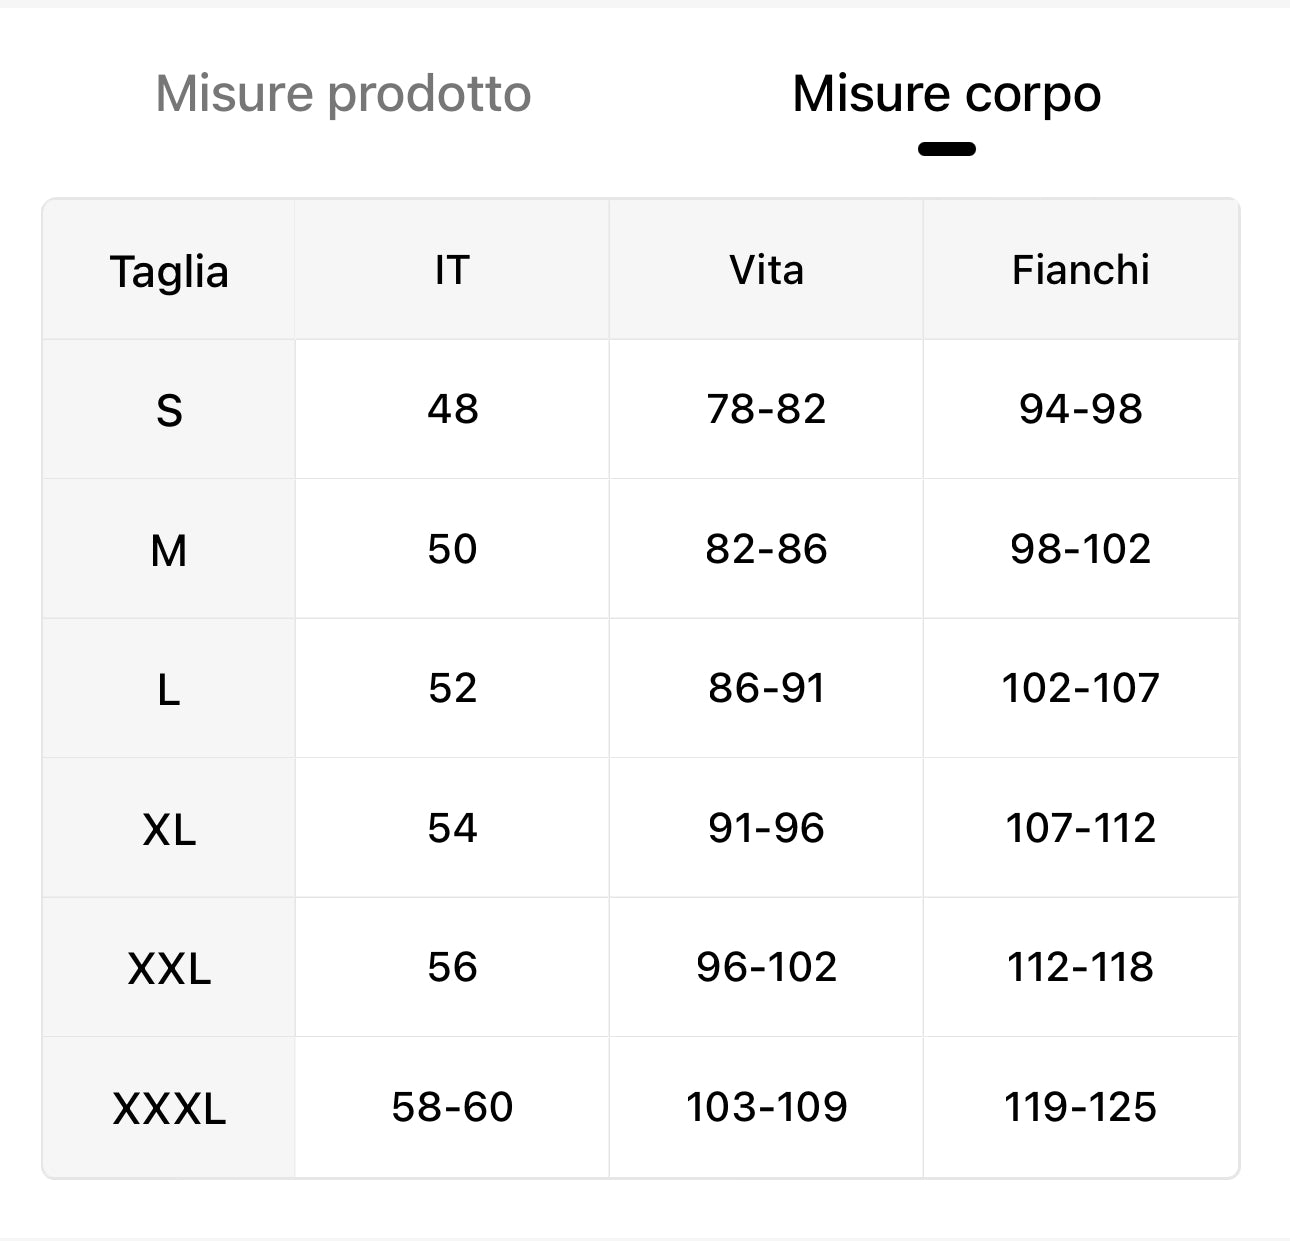Click the 78-82 waist measurement cell
Image resolution: width=1290 pixels, height=1241 pixels.
pyautogui.click(x=766, y=409)
